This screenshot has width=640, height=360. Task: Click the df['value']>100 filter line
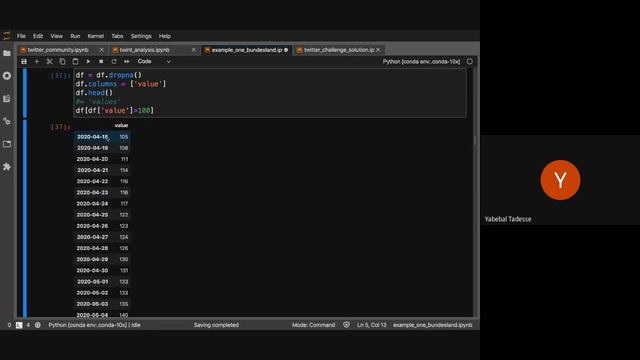[115, 111]
